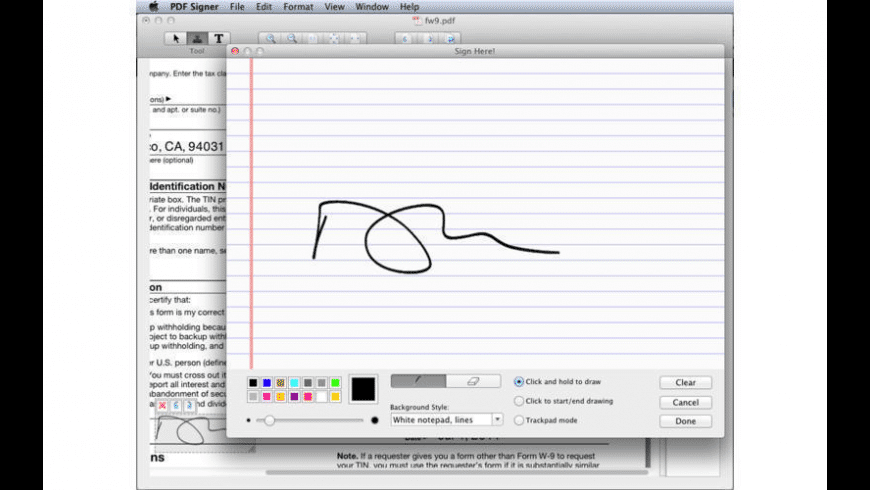Open the Format menu
Screen dimensions: 870x490
tap(298, 7)
